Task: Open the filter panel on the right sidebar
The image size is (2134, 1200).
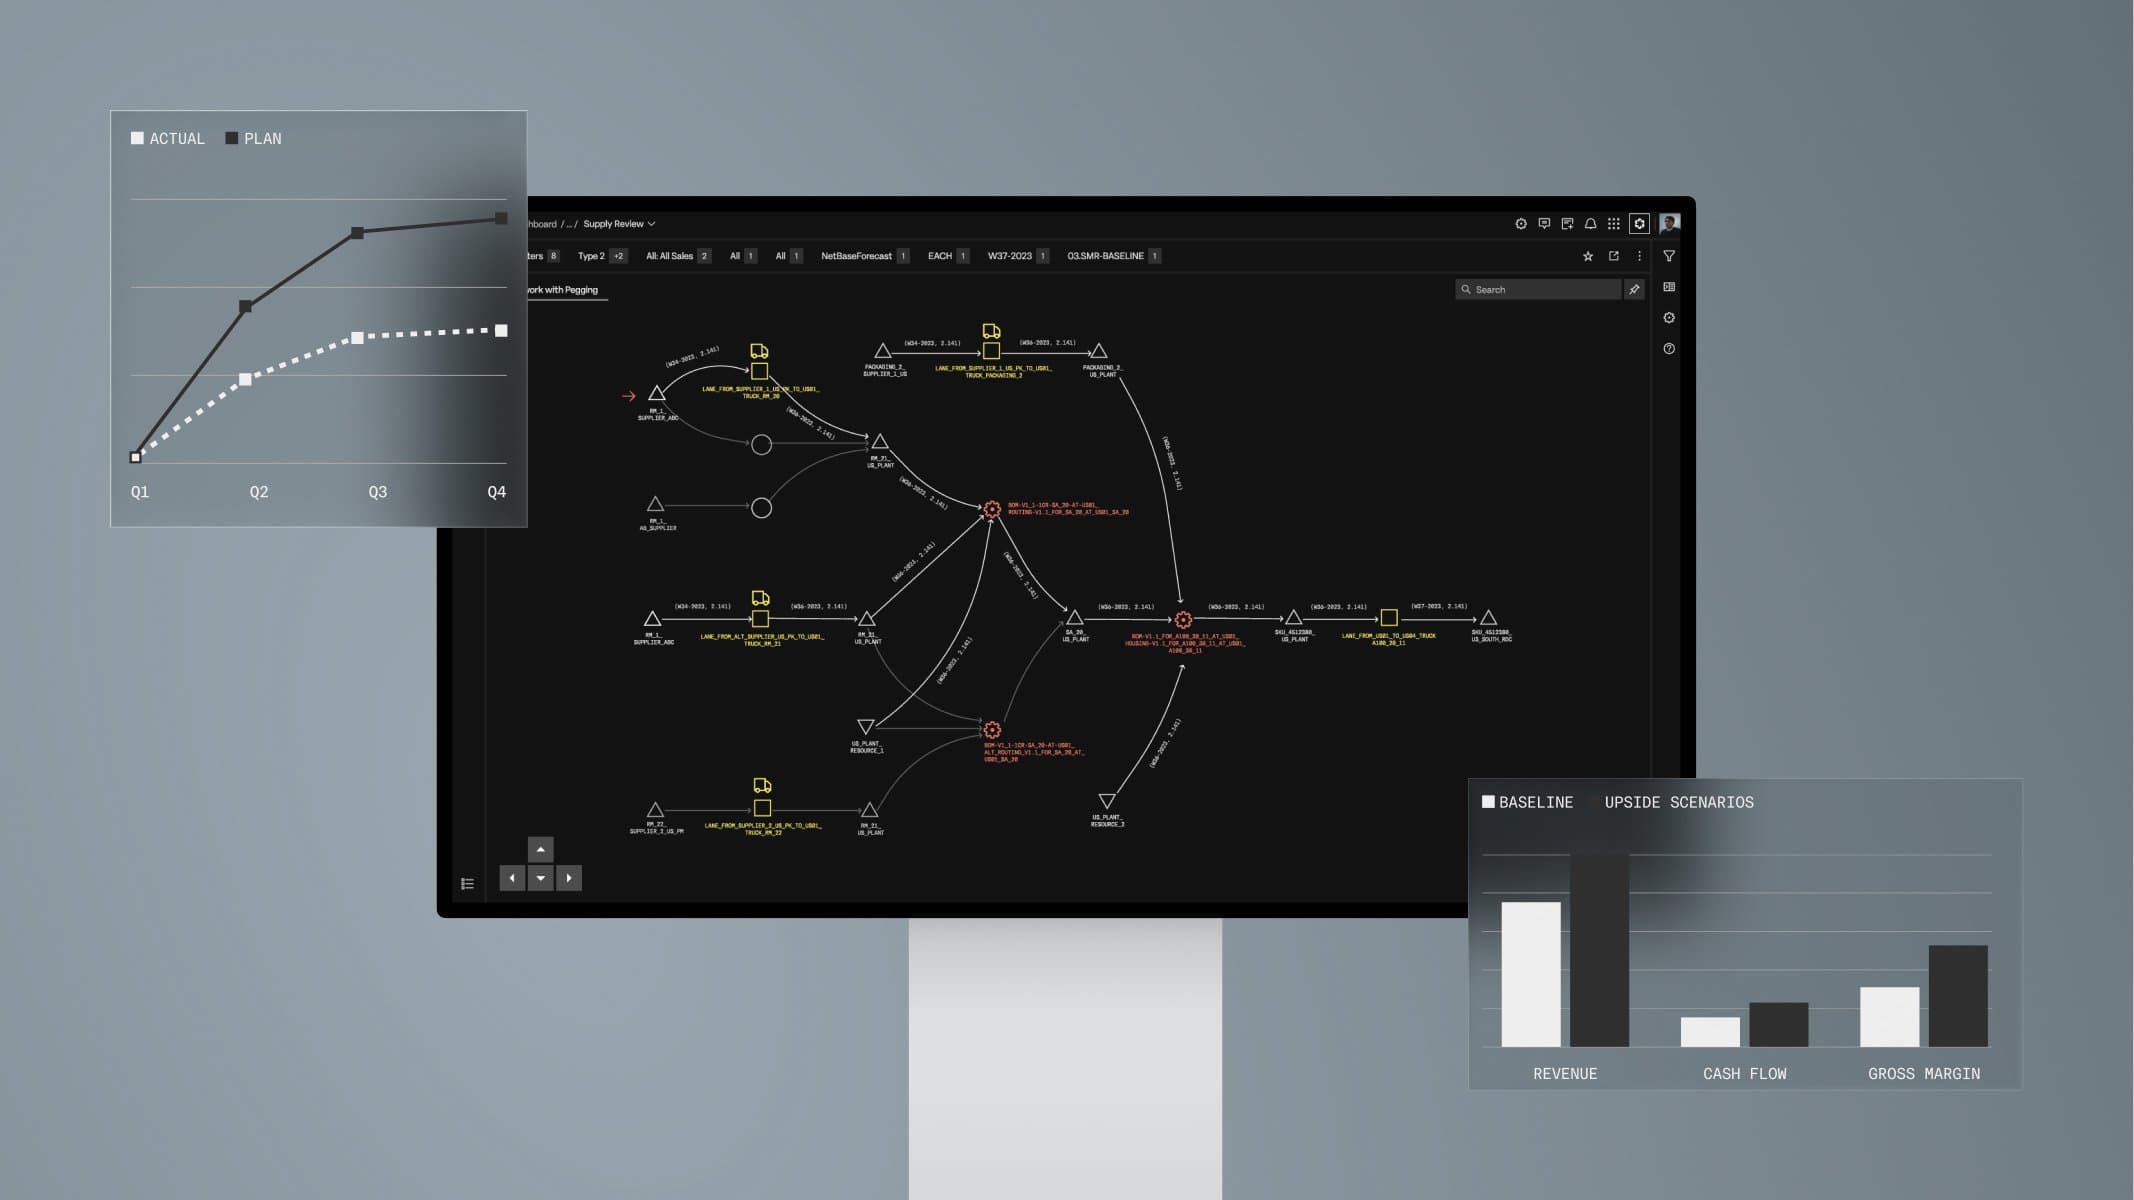Action: tap(1670, 256)
